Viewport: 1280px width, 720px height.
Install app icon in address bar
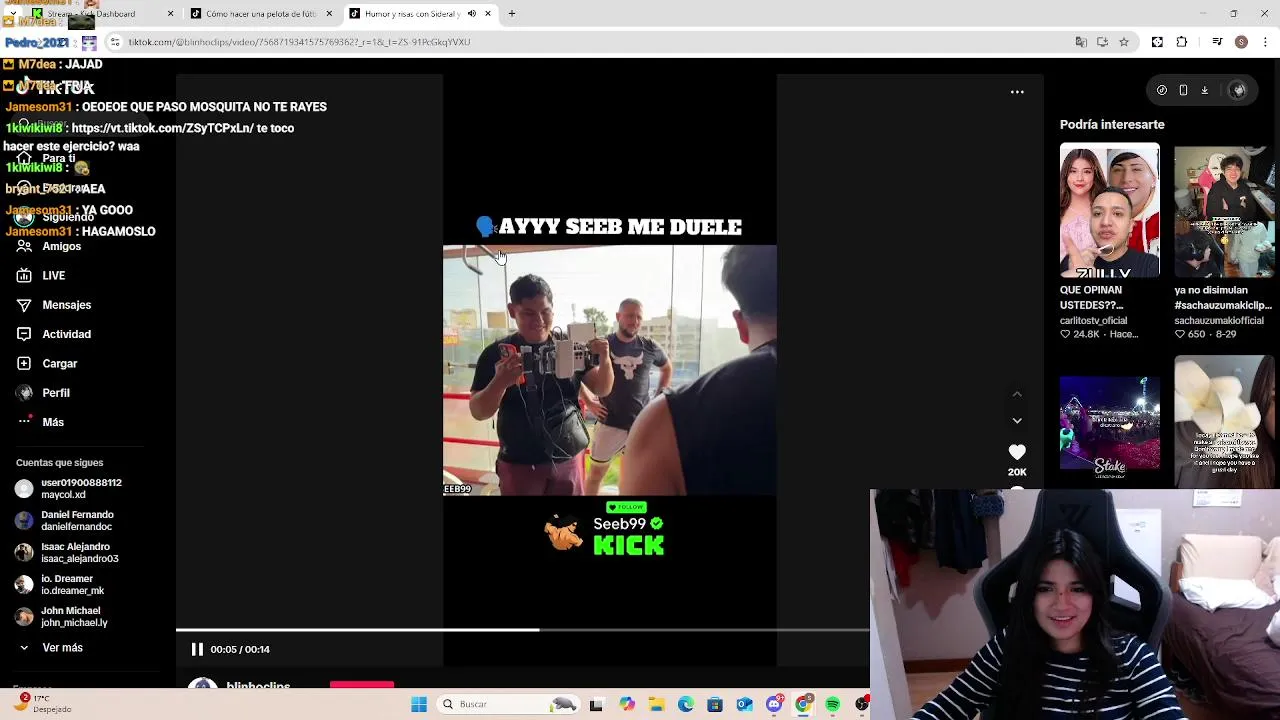pyautogui.click(x=1102, y=42)
